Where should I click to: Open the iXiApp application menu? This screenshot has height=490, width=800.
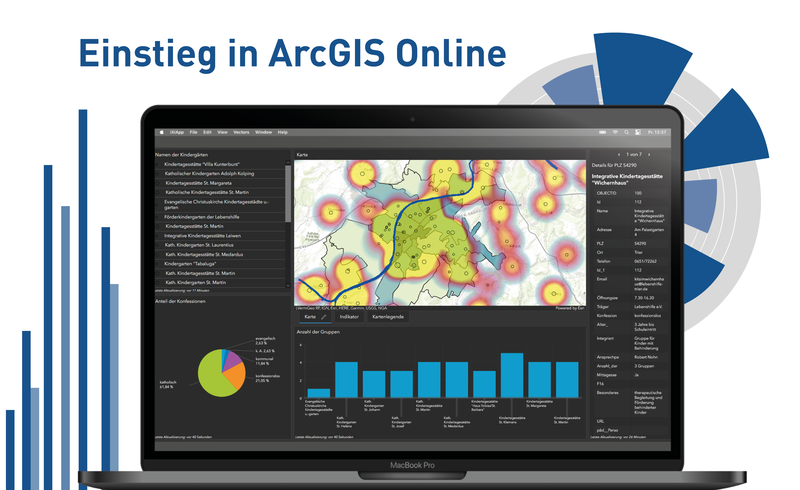tap(177, 132)
